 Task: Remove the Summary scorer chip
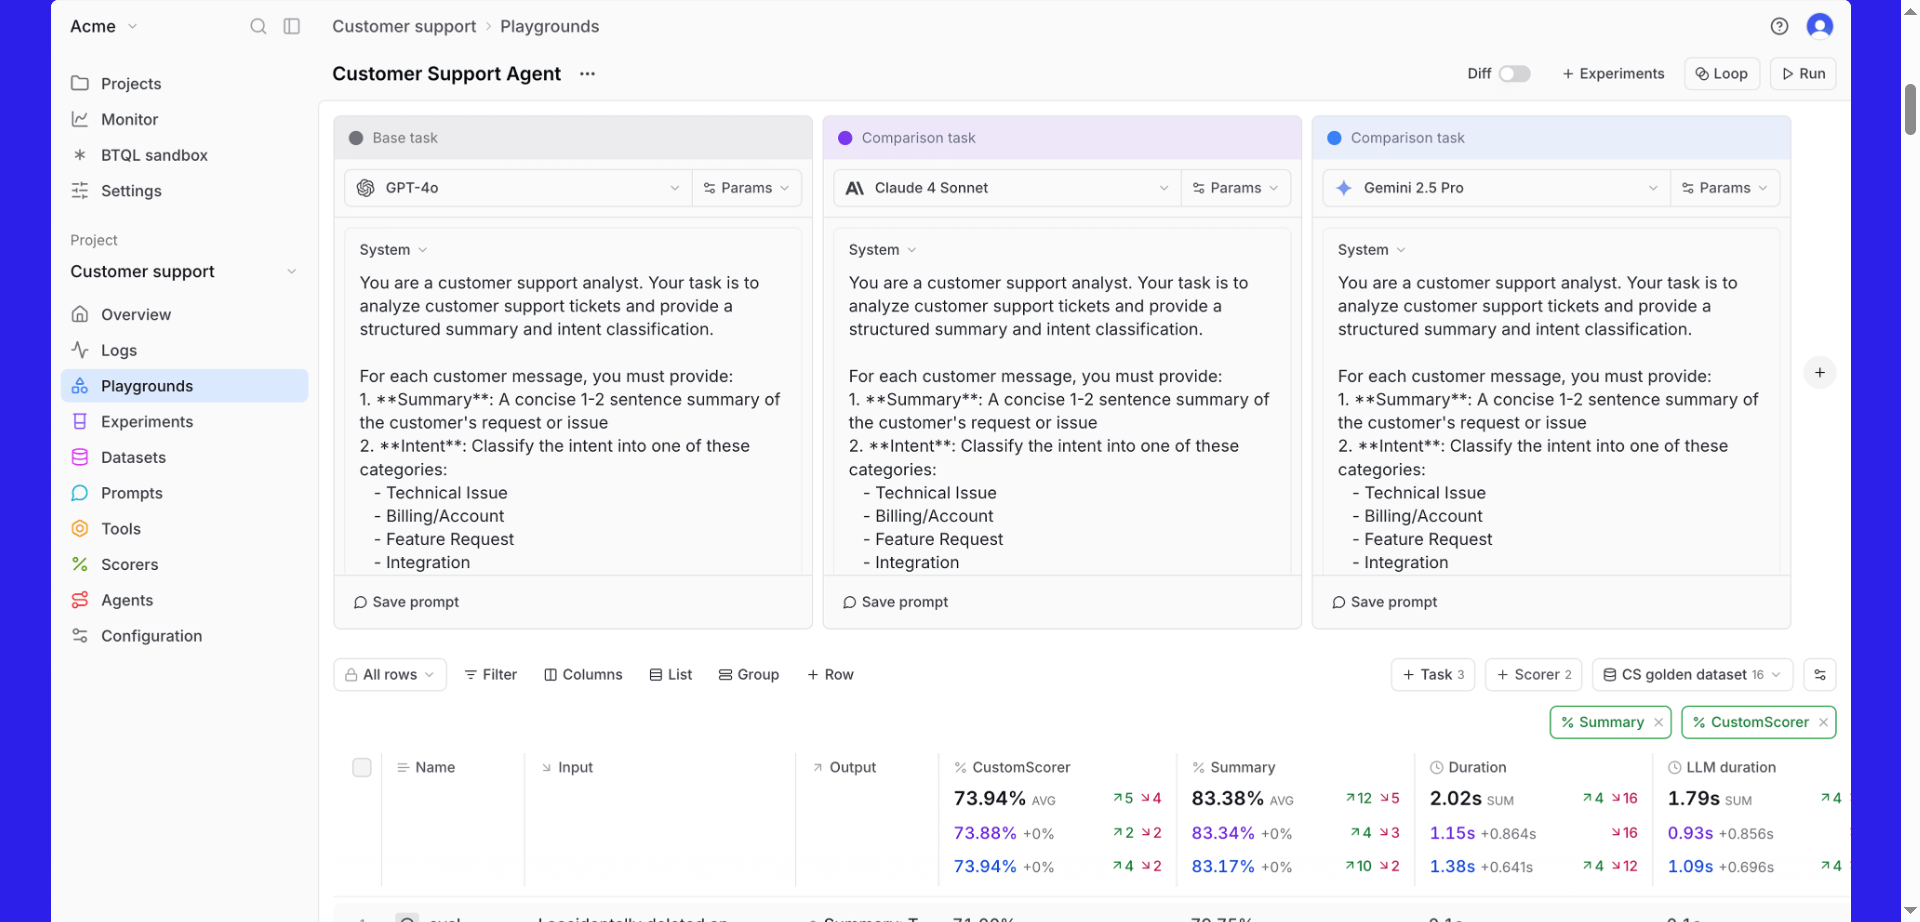pos(1659,722)
